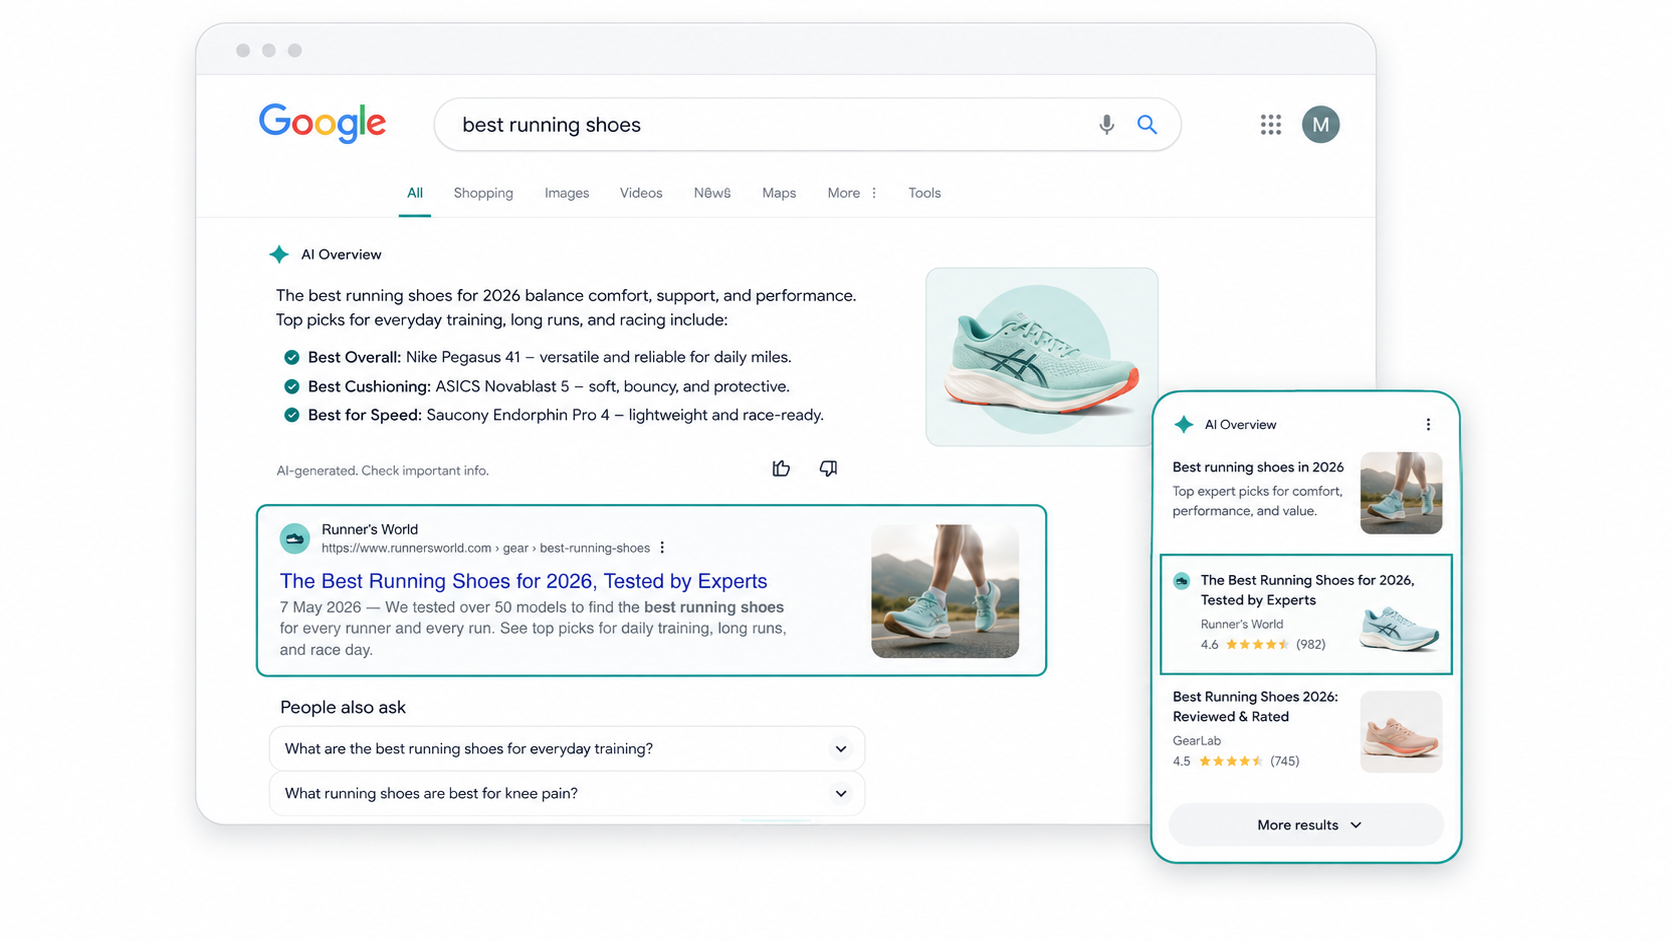Expand the everyday training running shoes question
The image size is (1672, 941).
pos(567,748)
